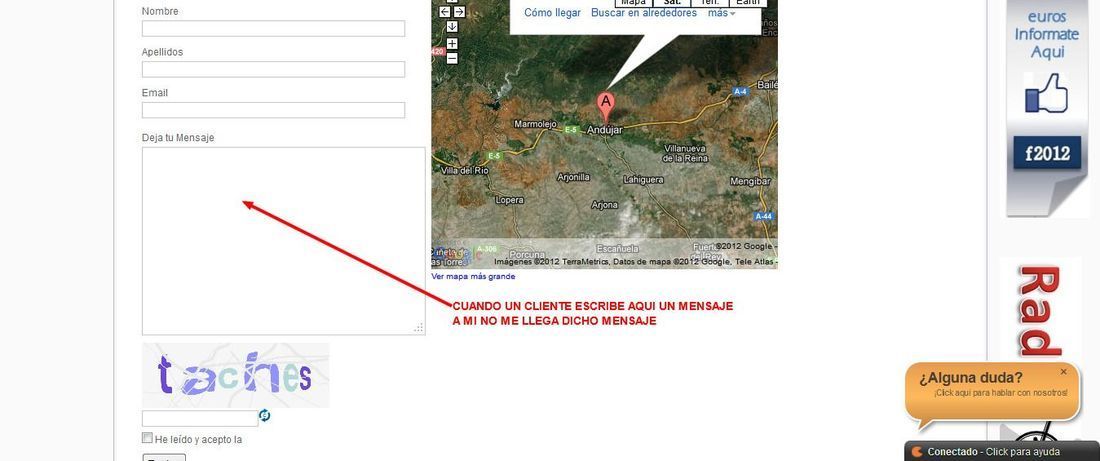Viewport: 1100px width, 461px height.
Task: Click inside Deja tu Mensaje textarea
Action: pyautogui.click(x=283, y=241)
